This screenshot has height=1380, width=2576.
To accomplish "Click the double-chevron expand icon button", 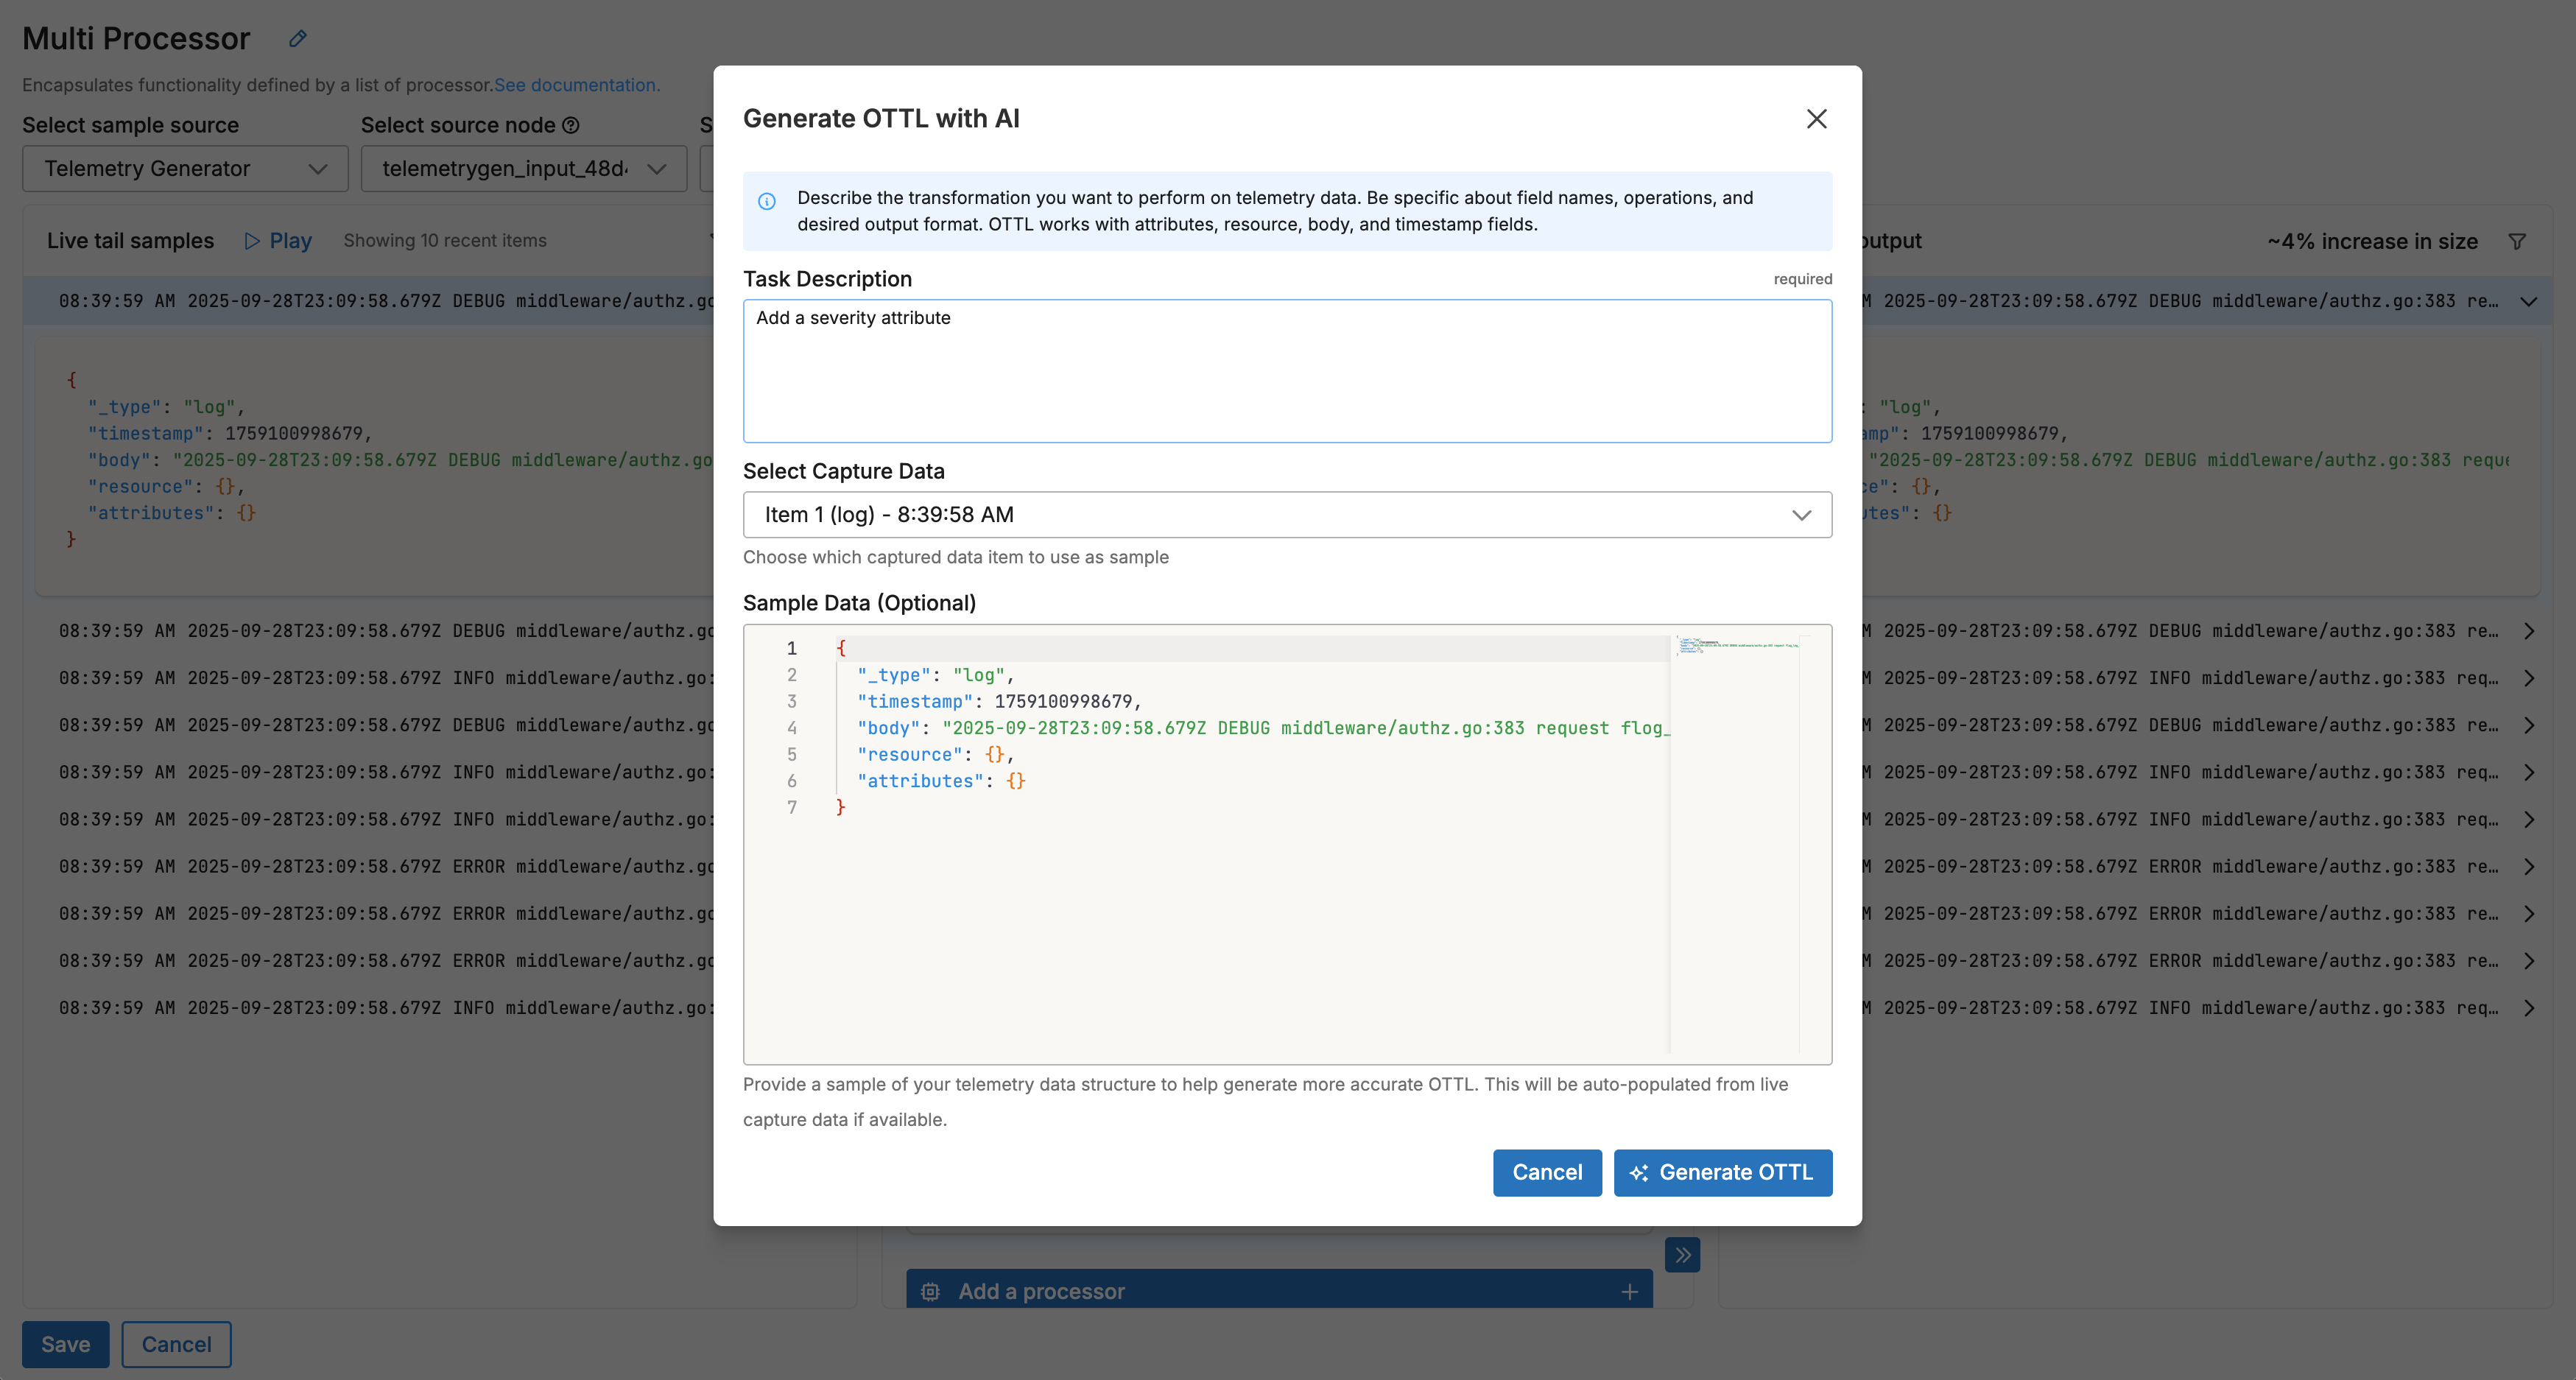I will (x=1682, y=1254).
